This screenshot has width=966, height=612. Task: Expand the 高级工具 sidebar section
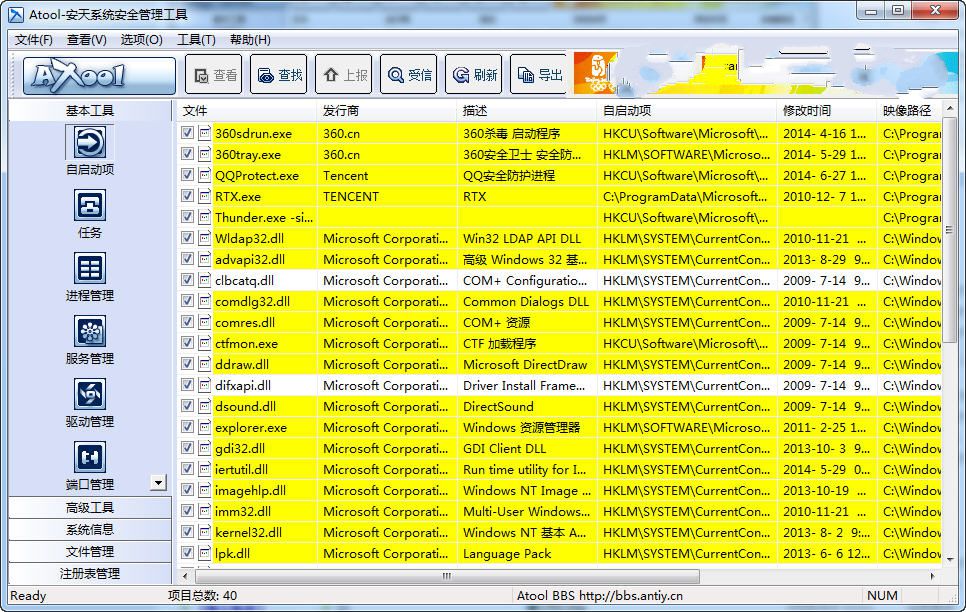[x=90, y=508]
